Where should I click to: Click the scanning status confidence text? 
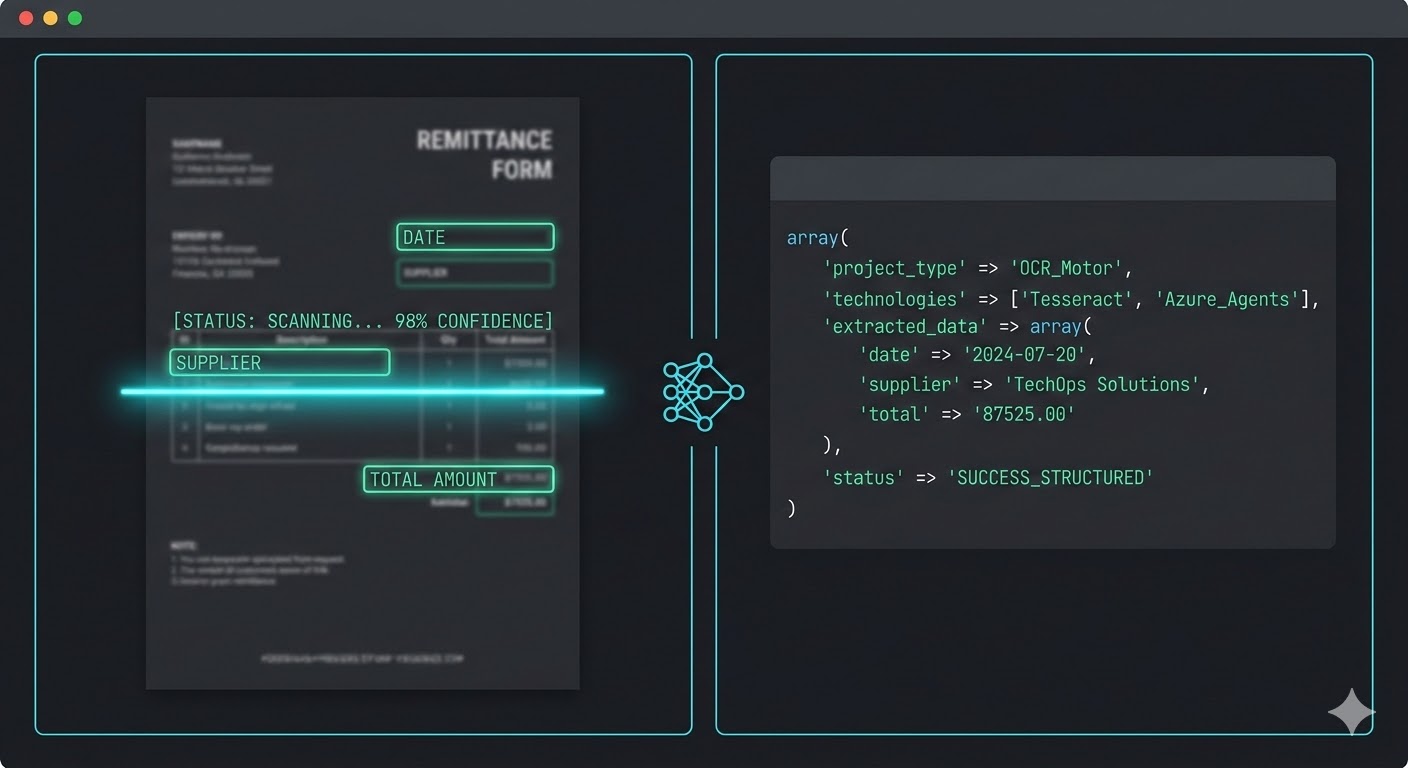pos(362,321)
